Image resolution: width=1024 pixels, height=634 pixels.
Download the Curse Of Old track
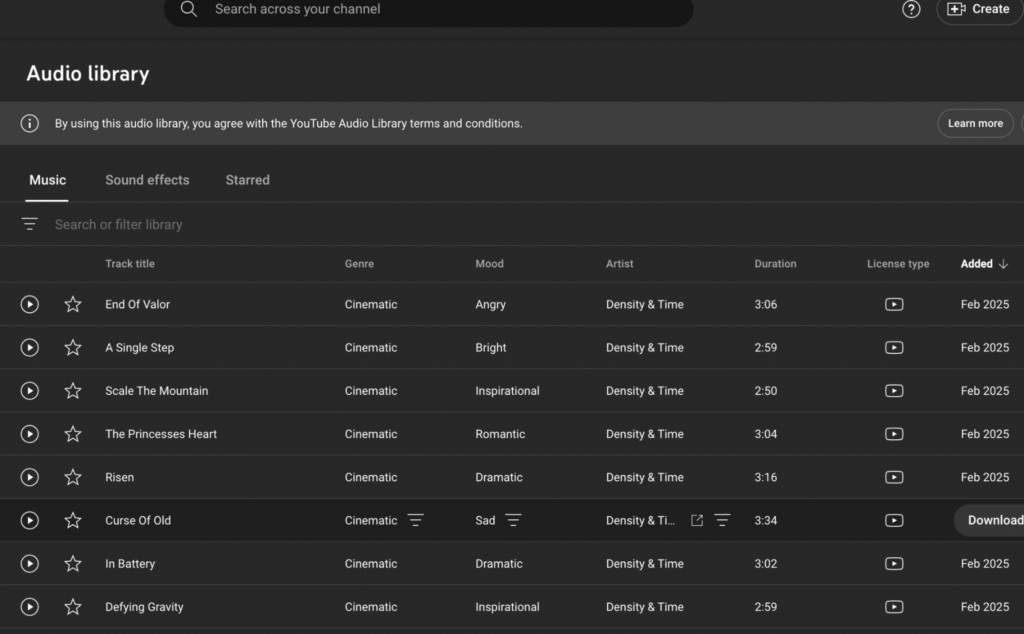[991, 520]
